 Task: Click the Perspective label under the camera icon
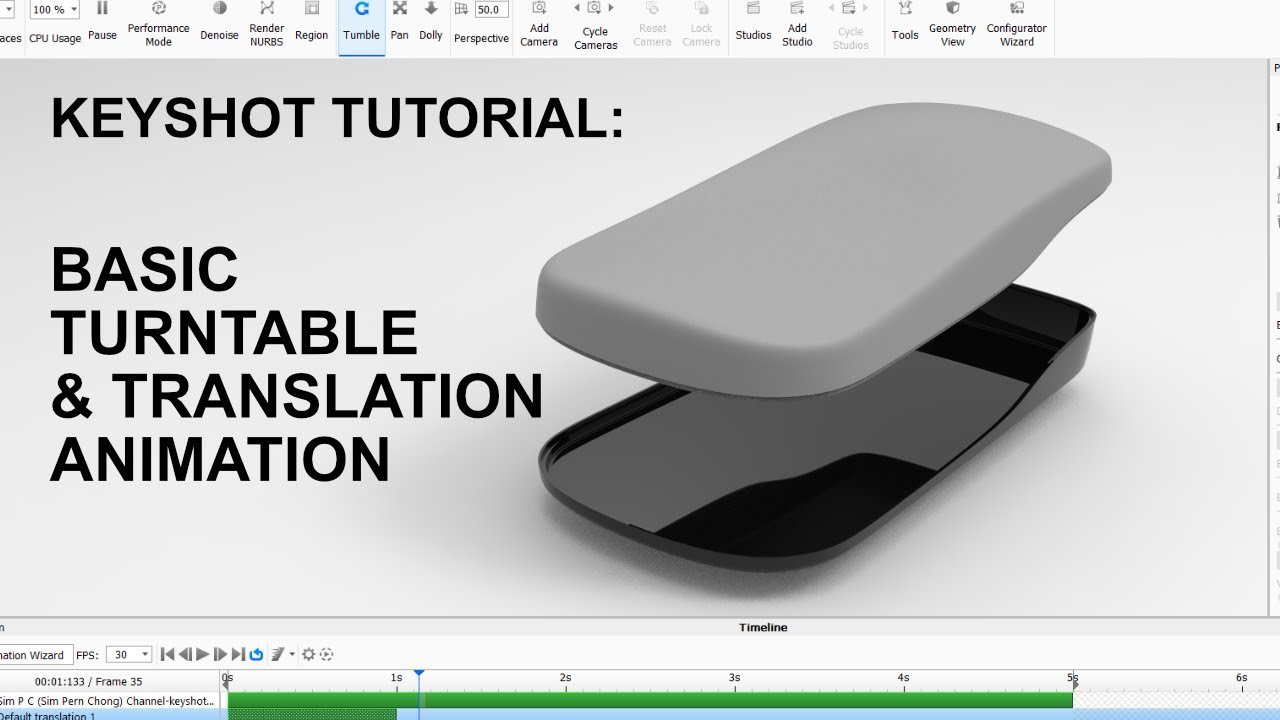(x=481, y=38)
